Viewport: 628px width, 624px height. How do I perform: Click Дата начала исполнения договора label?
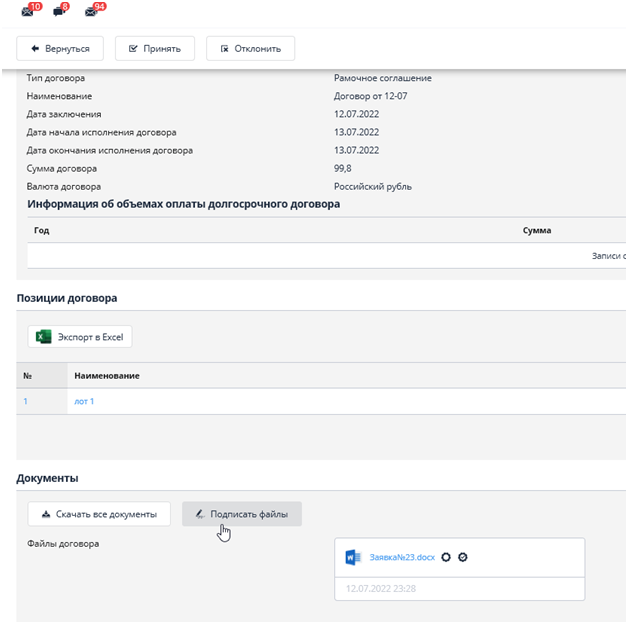101,132
